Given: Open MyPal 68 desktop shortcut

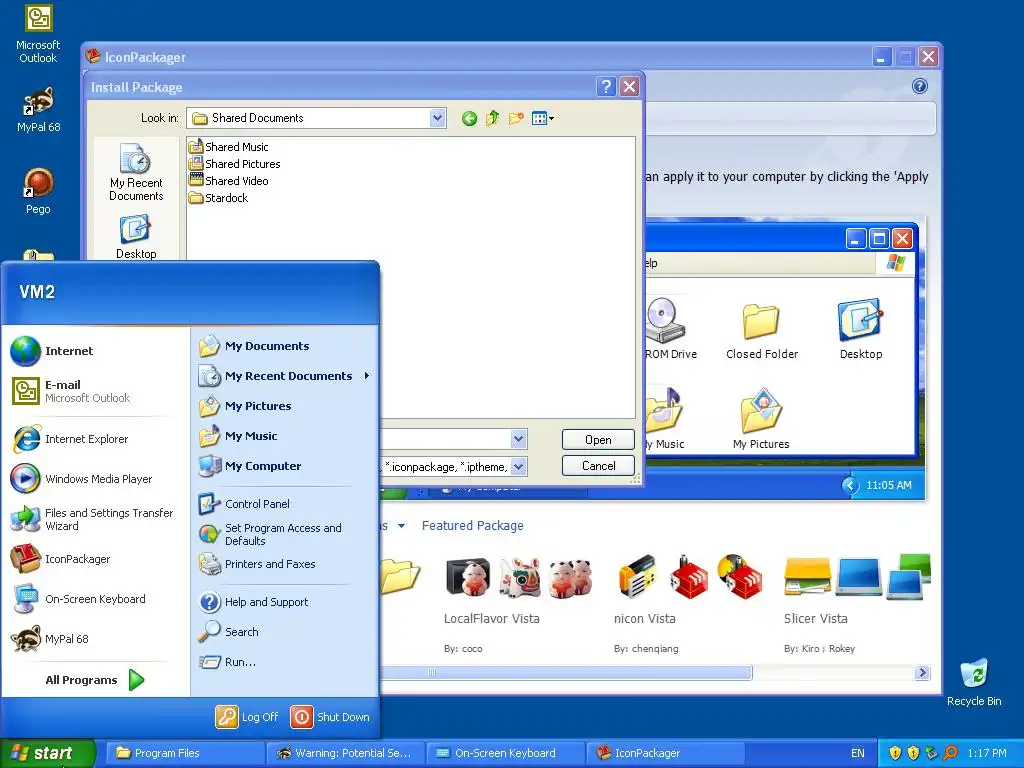Looking at the screenshot, I should tap(39, 110).
